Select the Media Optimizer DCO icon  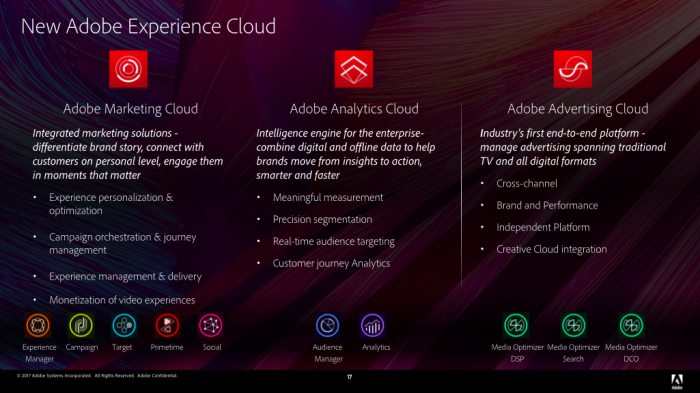click(x=631, y=325)
